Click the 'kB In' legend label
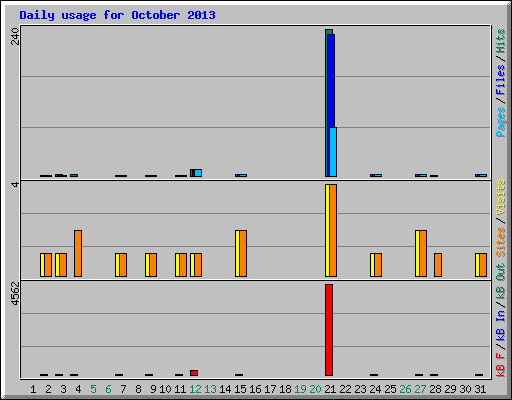Viewport: 512px width, 400px height. pos(501,326)
